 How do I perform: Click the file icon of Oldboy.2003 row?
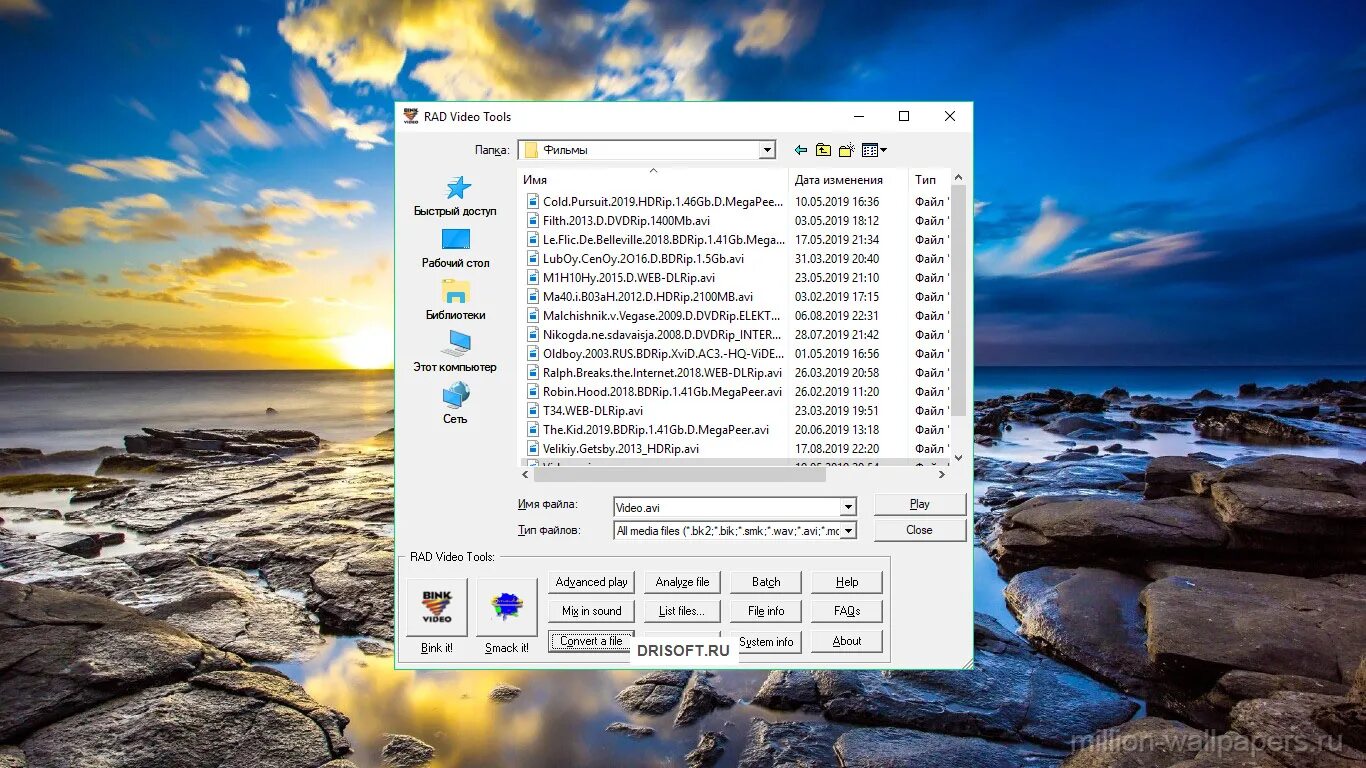(532, 354)
